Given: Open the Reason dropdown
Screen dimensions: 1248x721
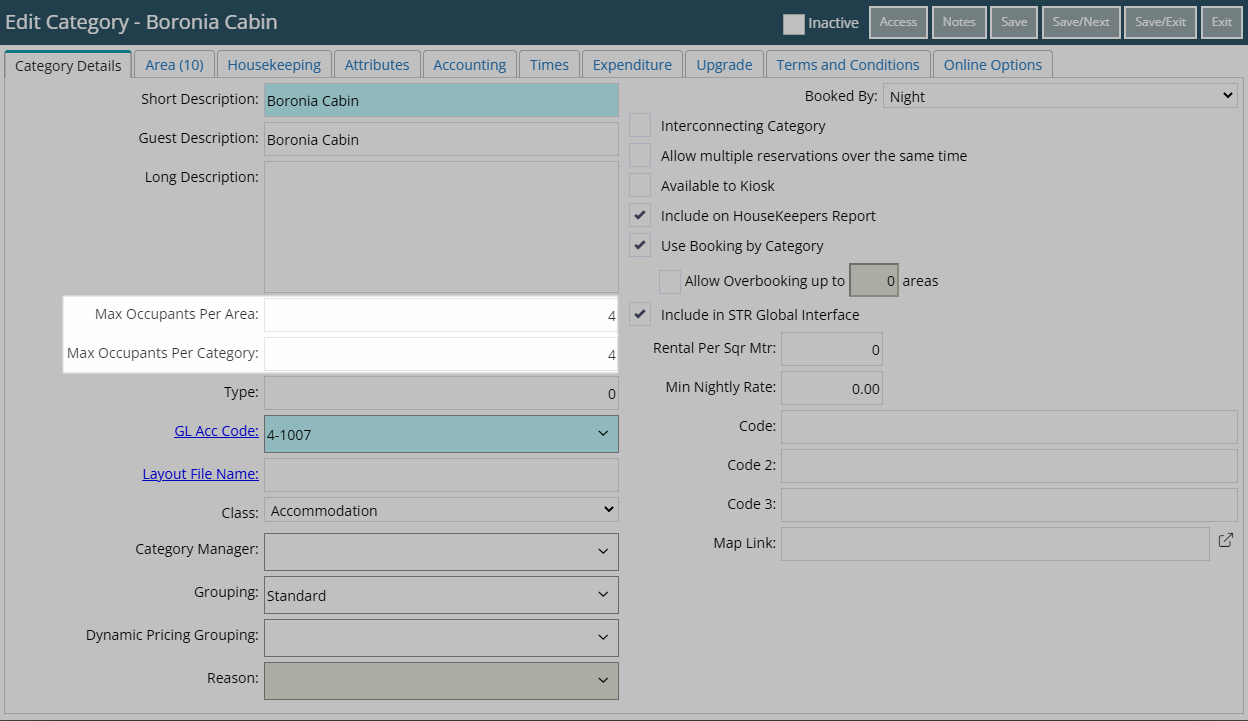Looking at the screenshot, I should pos(441,681).
